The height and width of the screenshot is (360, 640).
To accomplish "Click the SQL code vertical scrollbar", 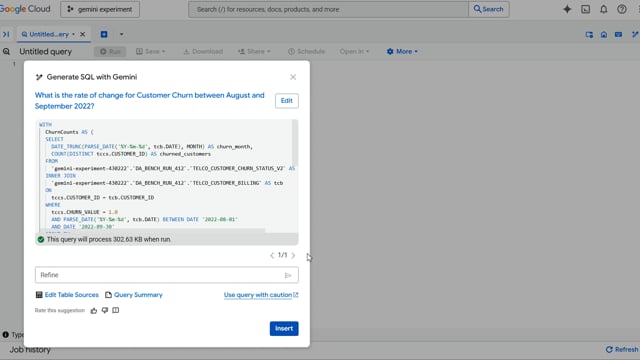I will point(295,143).
